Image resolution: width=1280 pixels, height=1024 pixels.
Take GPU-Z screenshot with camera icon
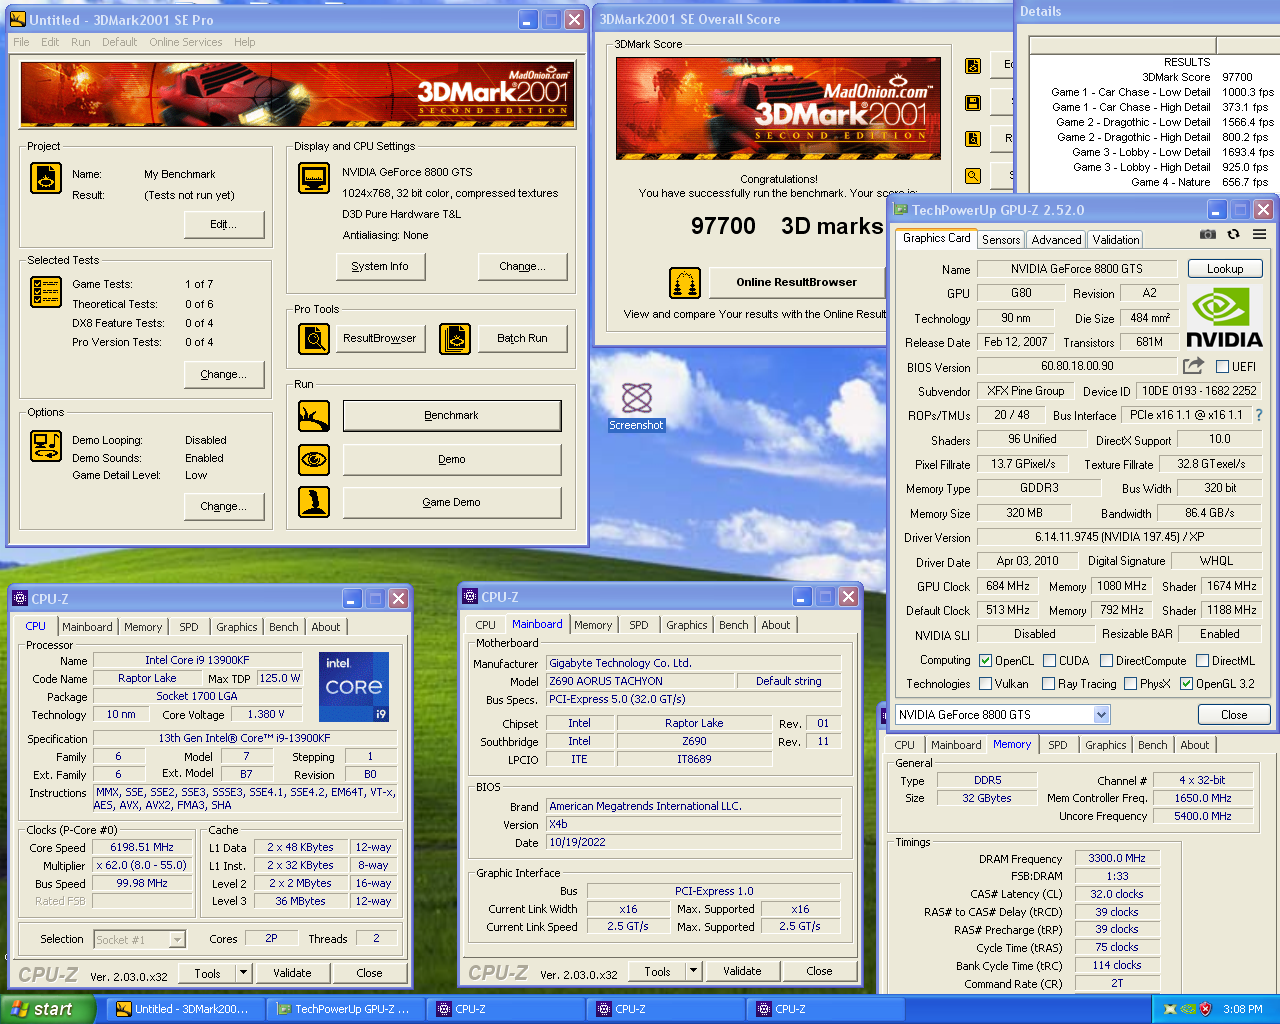point(1208,234)
